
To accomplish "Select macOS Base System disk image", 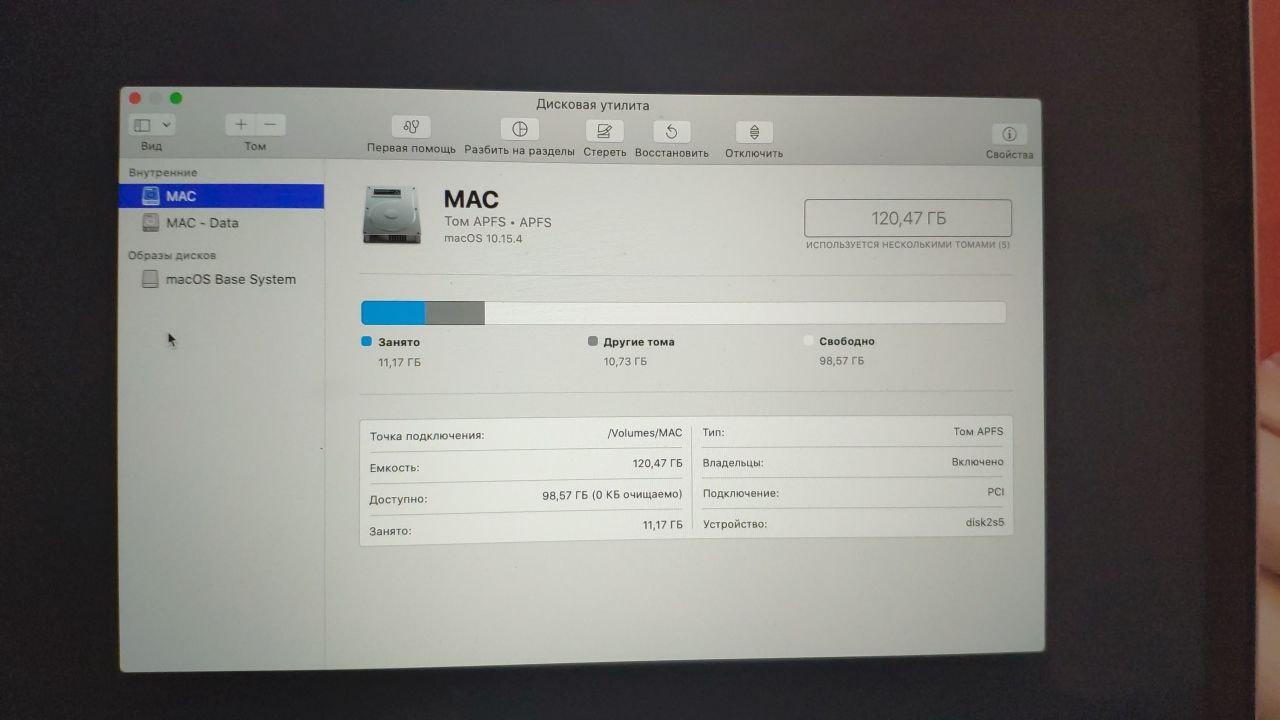I will [x=221, y=279].
